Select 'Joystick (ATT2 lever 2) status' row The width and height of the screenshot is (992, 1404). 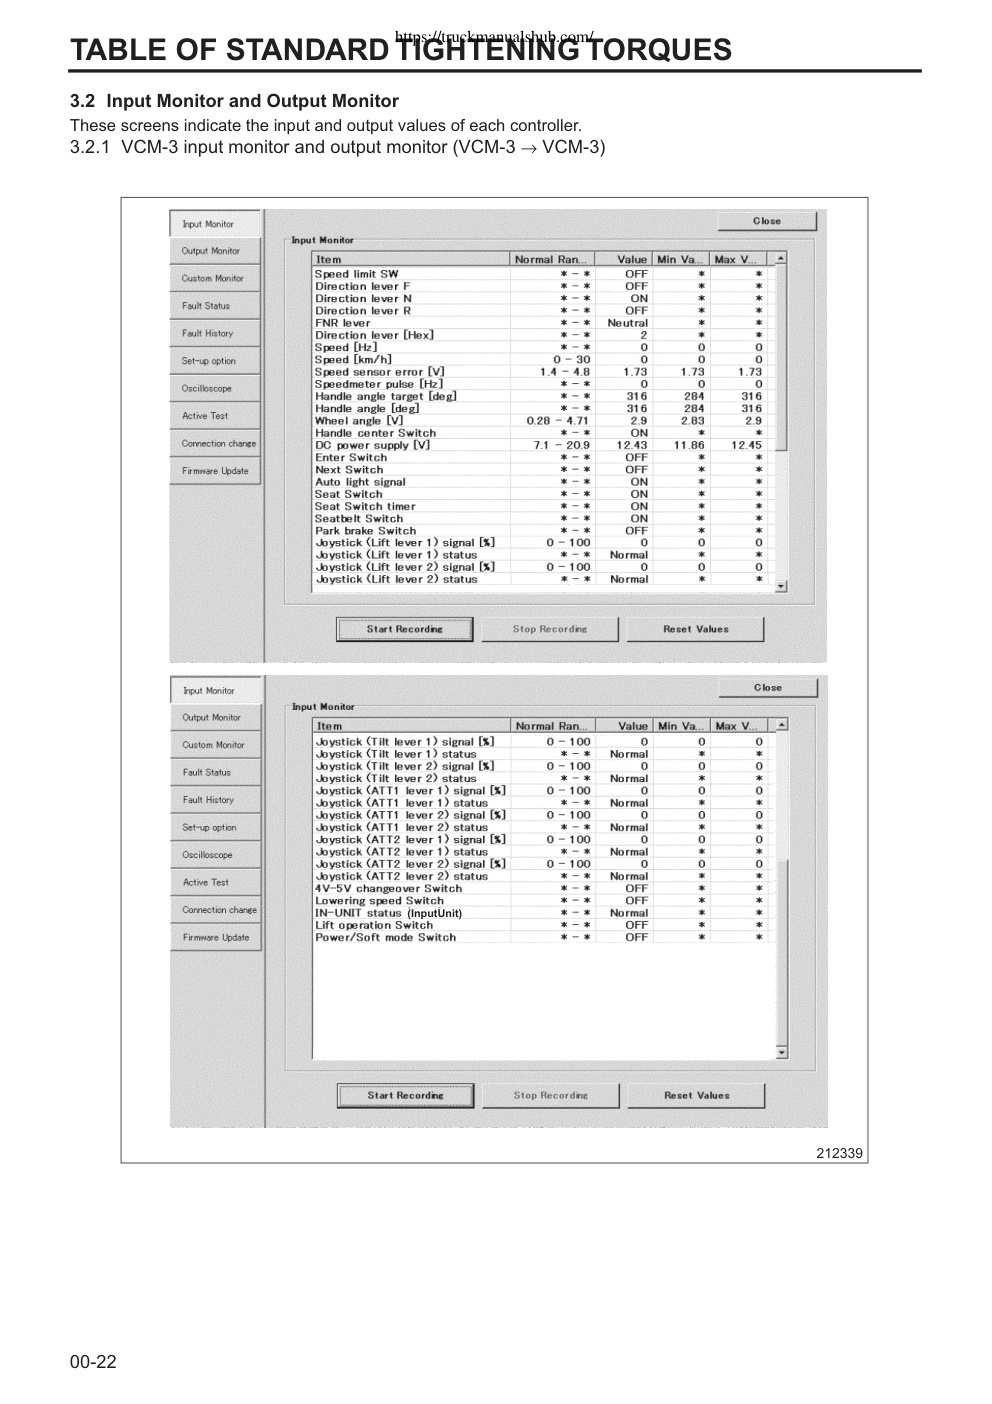[x=543, y=876]
